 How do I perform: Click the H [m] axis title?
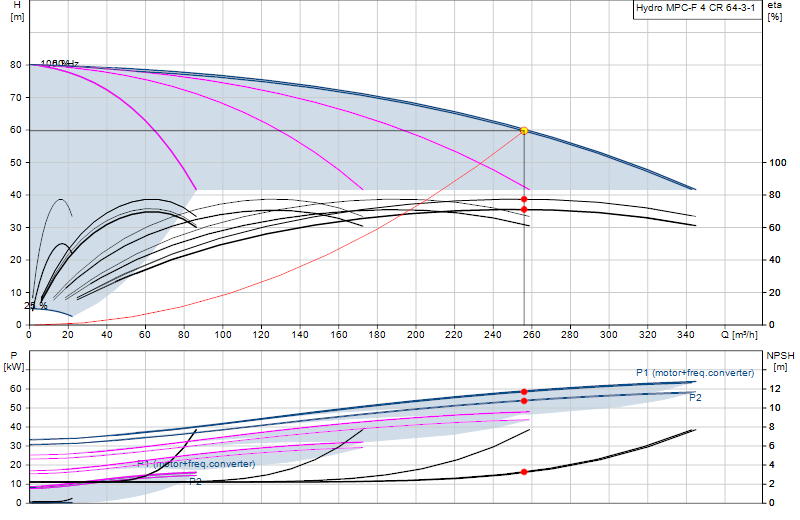click(x=17, y=11)
